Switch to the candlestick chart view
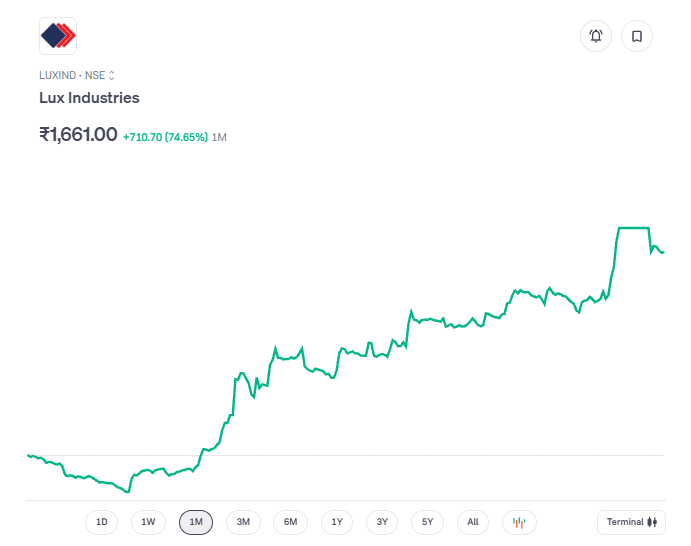 (x=519, y=522)
